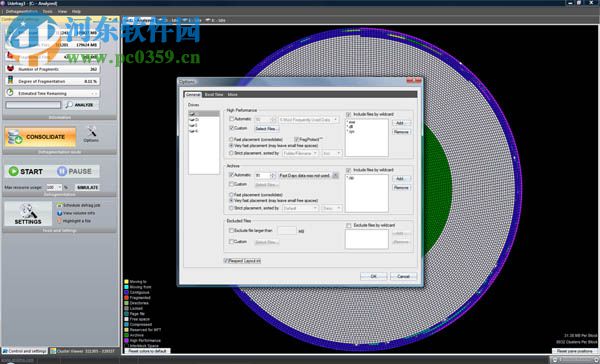The image size is (600, 364).
Task: Open High Performance sort order dropdown
Action: click(331, 153)
